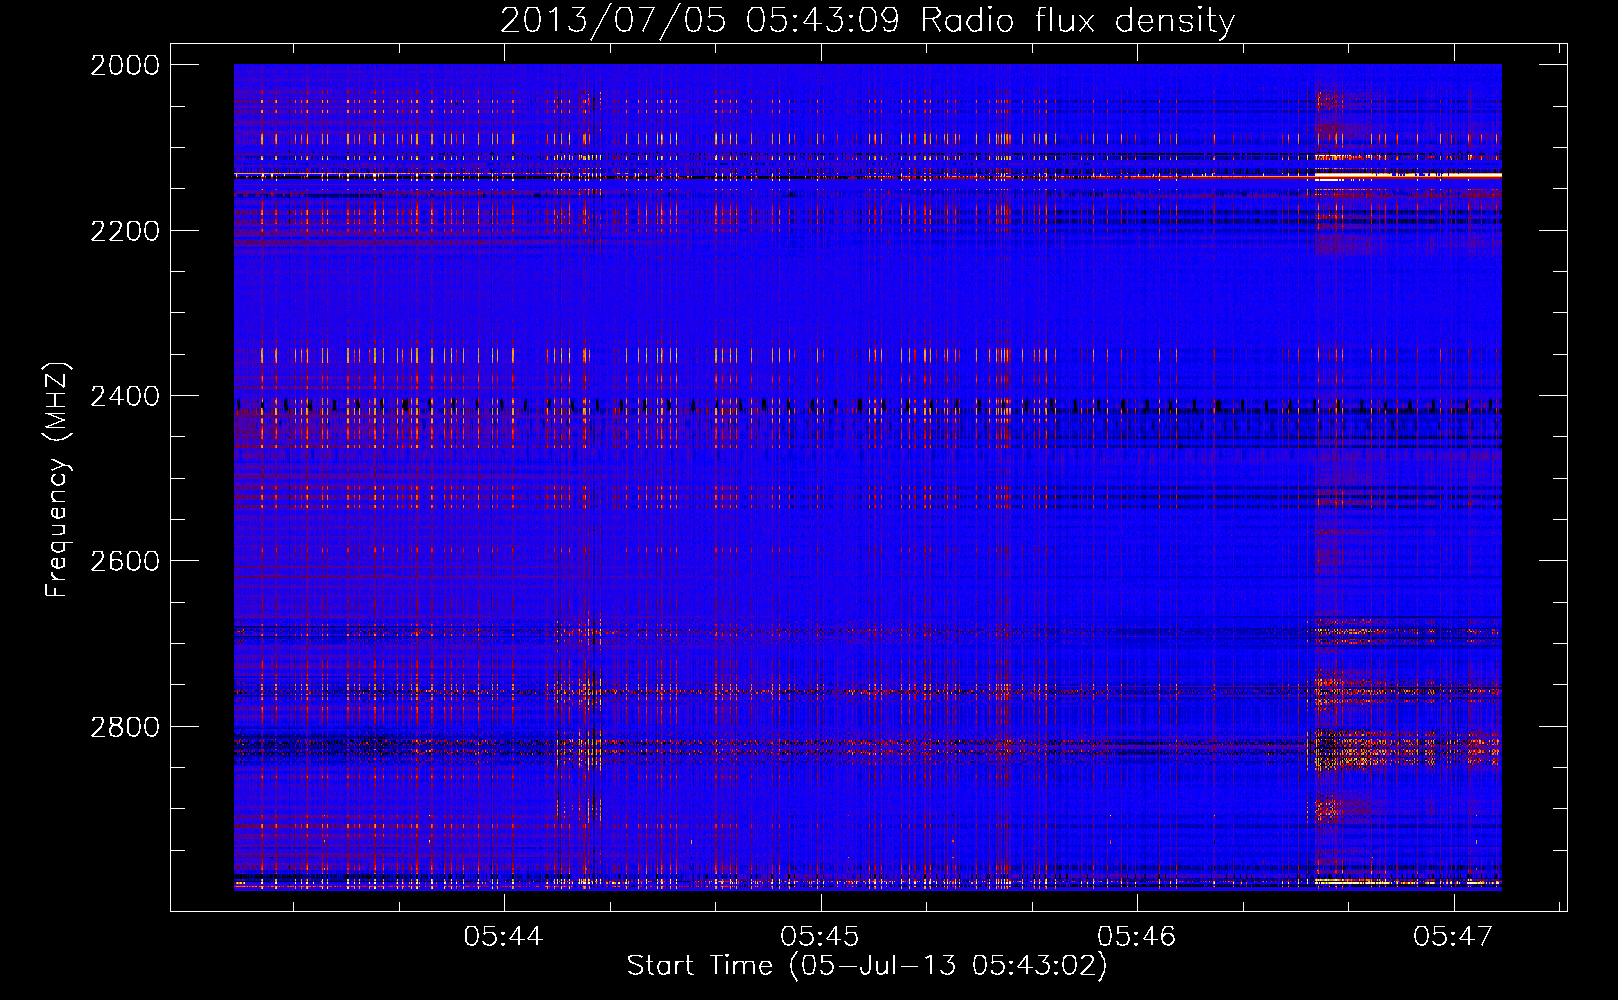Click the 'Start Time (05-Jul-13 05:43:02)' axis label
The width and height of the screenshot is (1618, 1000).
pyautogui.click(x=867, y=966)
